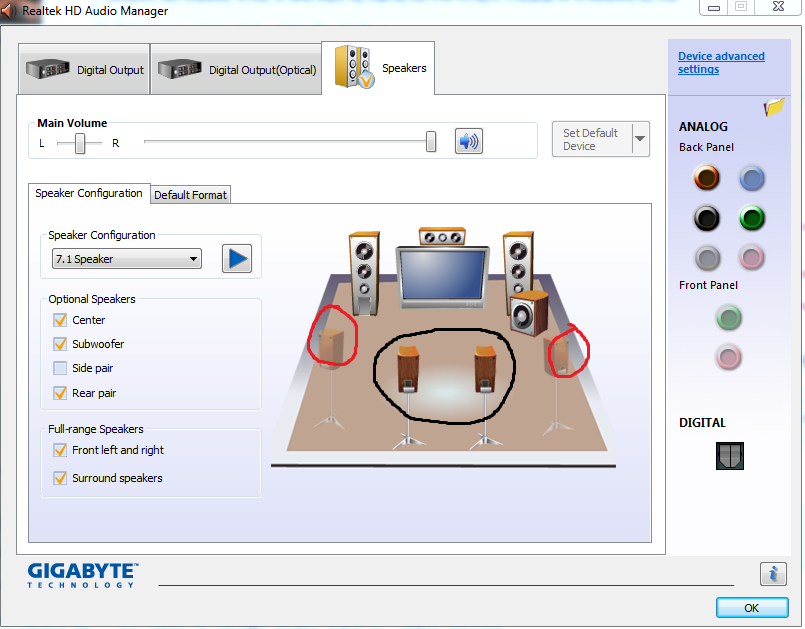This screenshot has width=805, height=629.
Task: Click the blue back panel audio jack
Action: pos(752,178)
